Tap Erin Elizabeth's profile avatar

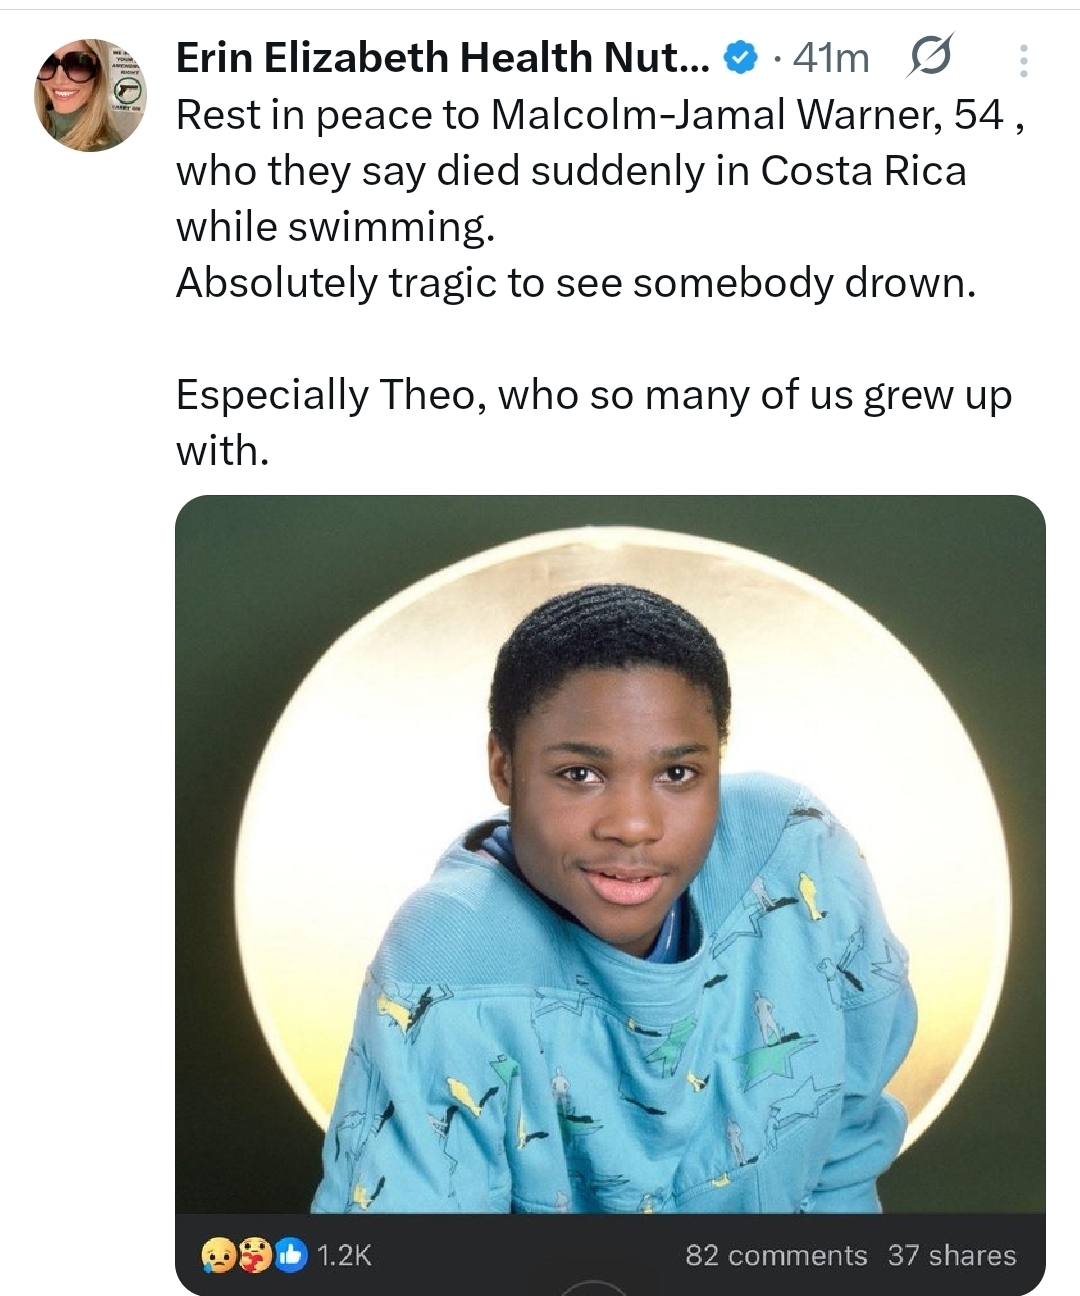[x=91, y=95]
